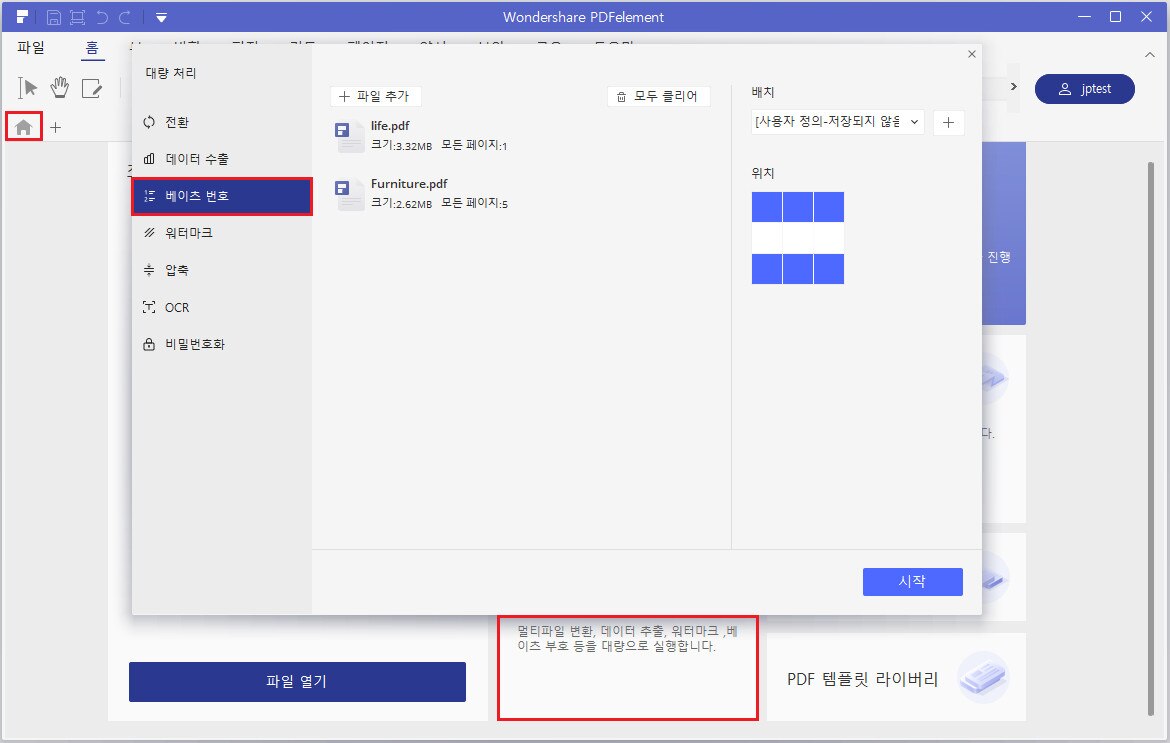The image size is (1170, 743).
Task: Choose the footer-right cell in 위치 grid
Action: [x=829, y=269]
